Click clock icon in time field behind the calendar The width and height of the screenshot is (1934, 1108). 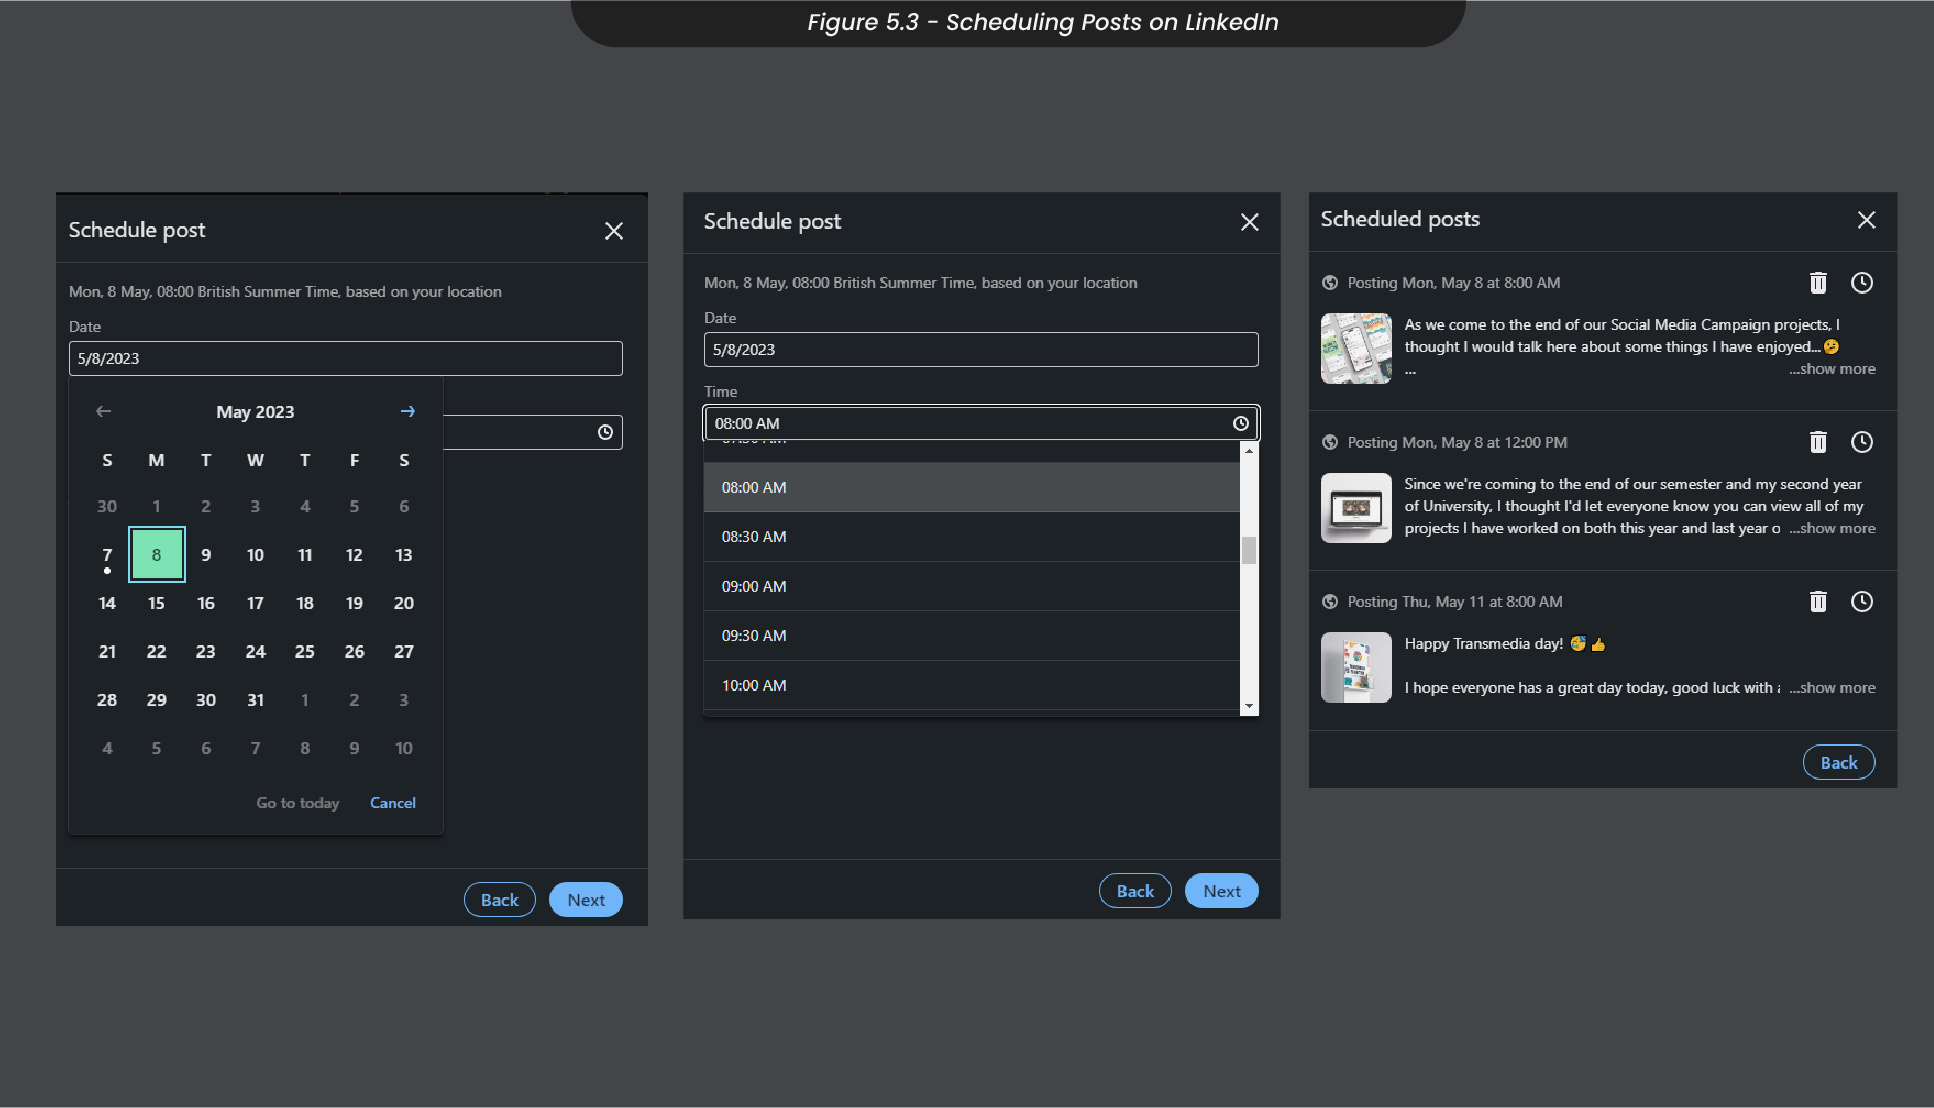coord(605,432)
